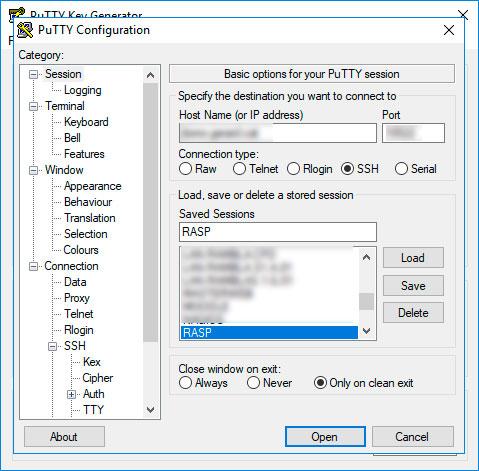This screenshot has height=471, width=479.
Task: Load the selected saved session
Action: tap(413, 258)
